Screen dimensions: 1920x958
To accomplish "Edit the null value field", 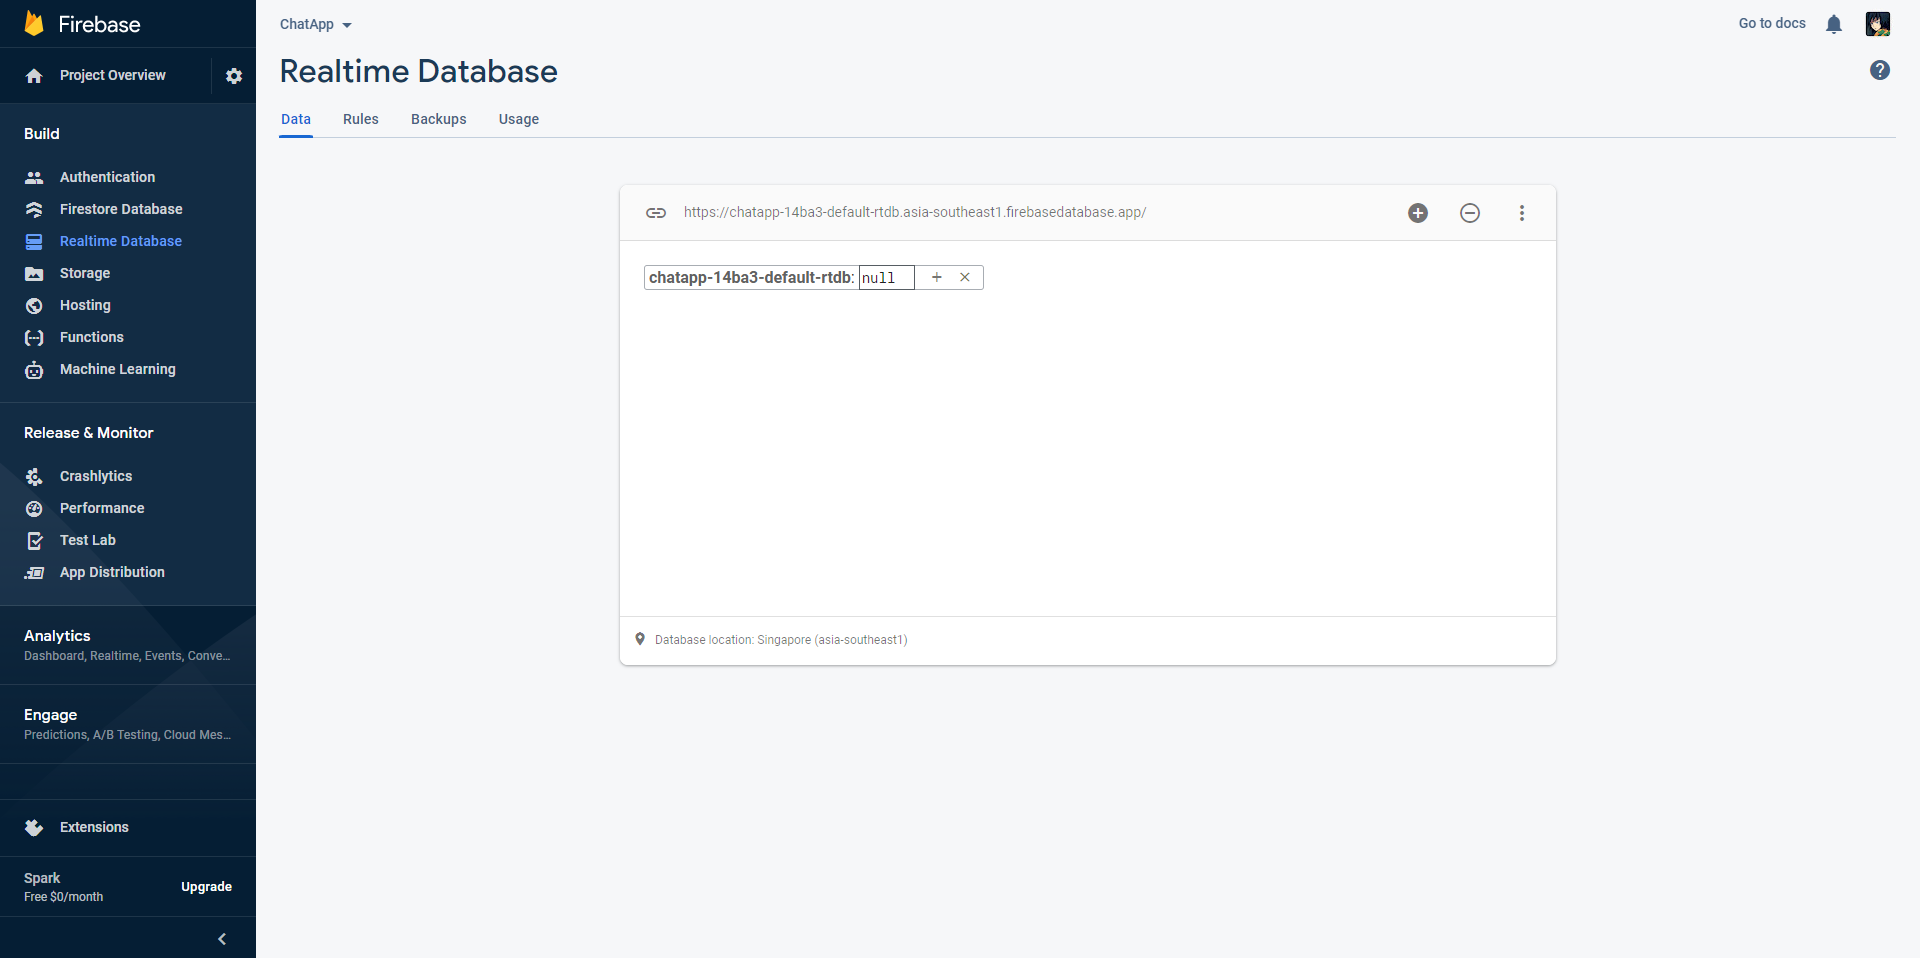I will point(887,277).
